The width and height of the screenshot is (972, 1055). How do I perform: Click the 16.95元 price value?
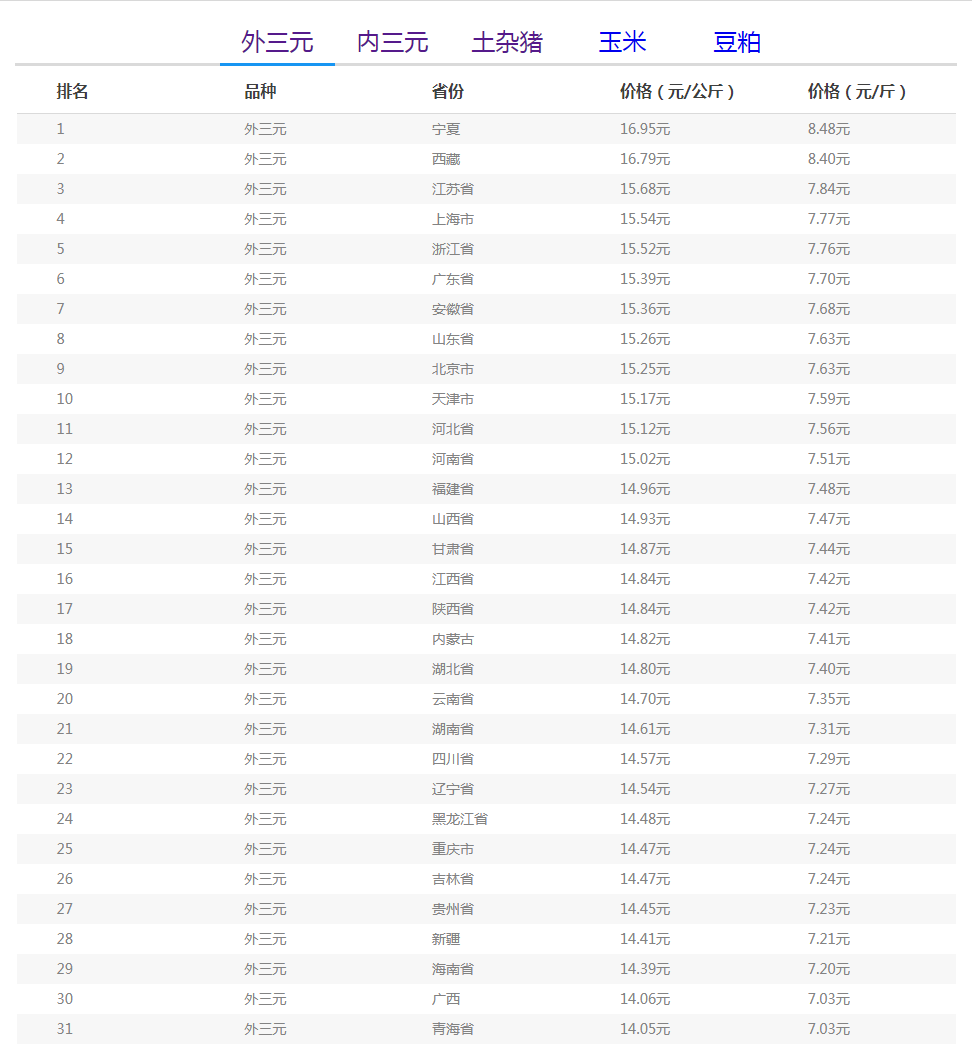click(645, 129)
